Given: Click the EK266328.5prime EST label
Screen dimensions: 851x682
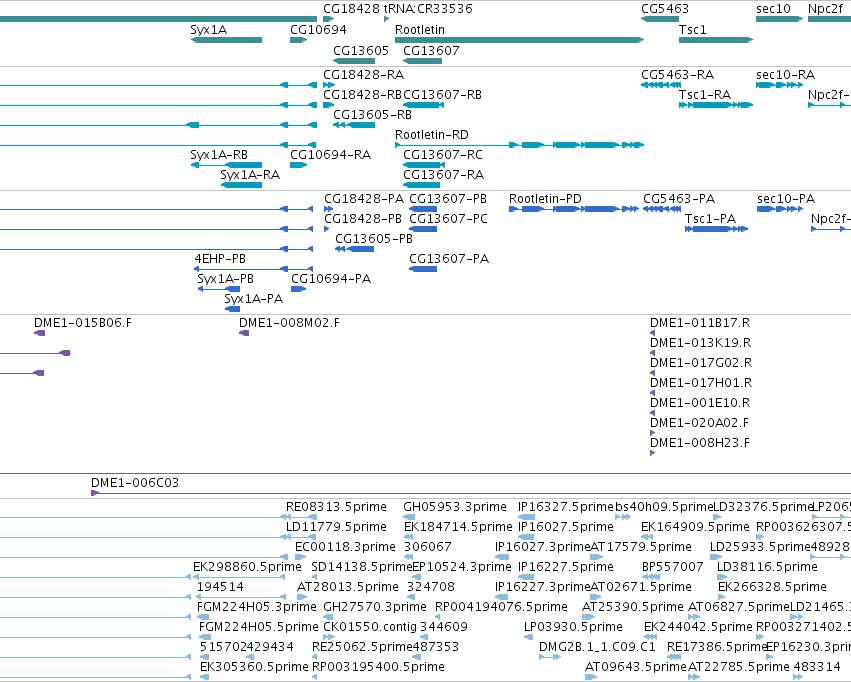Looking at the screenshot, I should tap(772, 588).
